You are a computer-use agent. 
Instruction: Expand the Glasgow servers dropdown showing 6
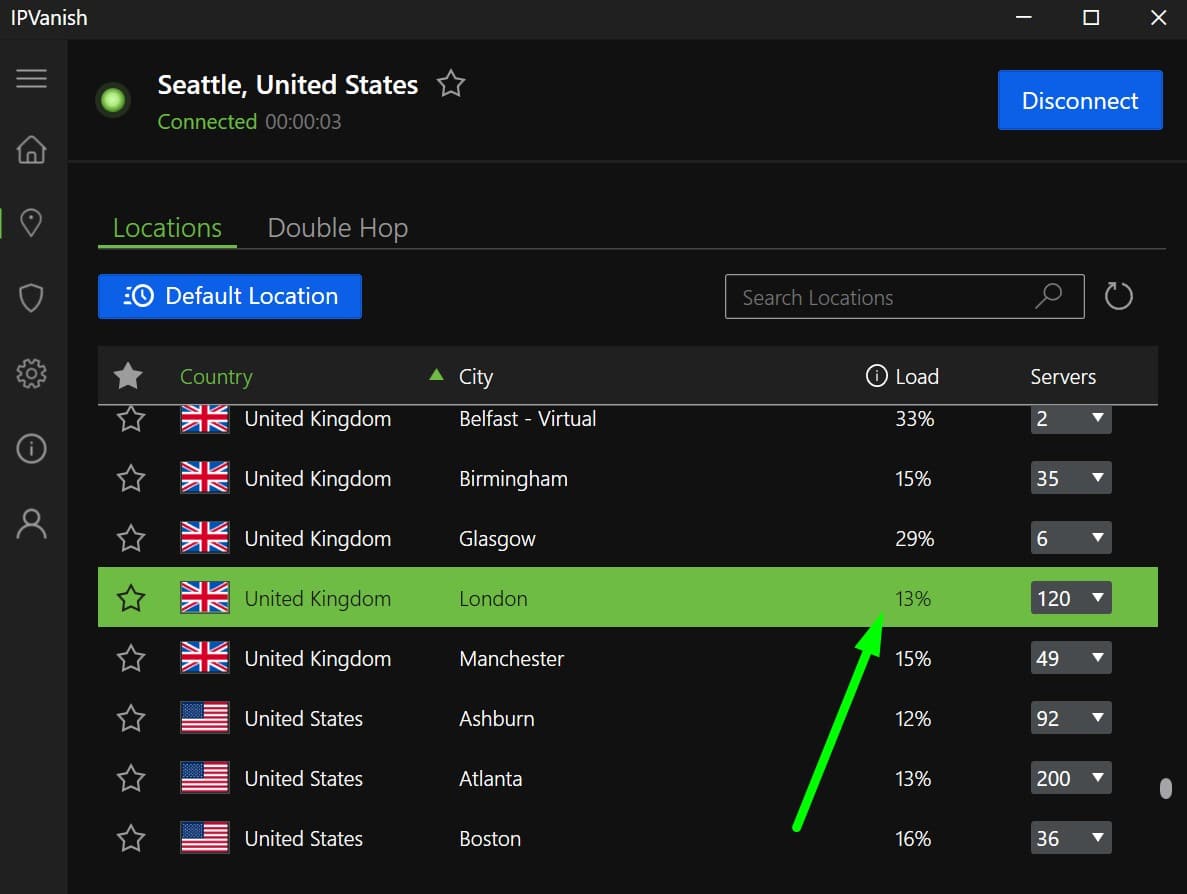(x=1070, y=537)
